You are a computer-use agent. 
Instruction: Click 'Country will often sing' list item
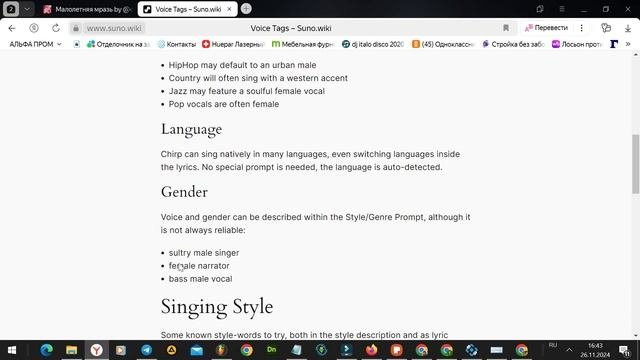point(258,78)
